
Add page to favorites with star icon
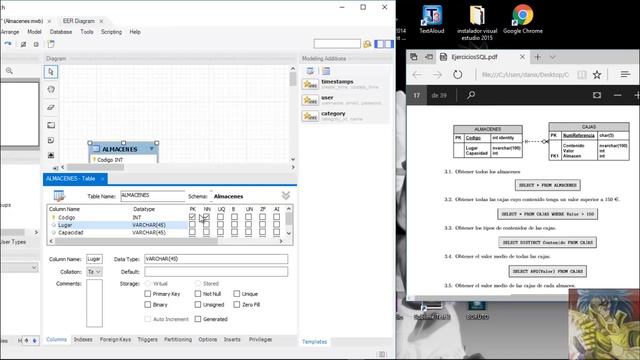(x=597, y=74)
